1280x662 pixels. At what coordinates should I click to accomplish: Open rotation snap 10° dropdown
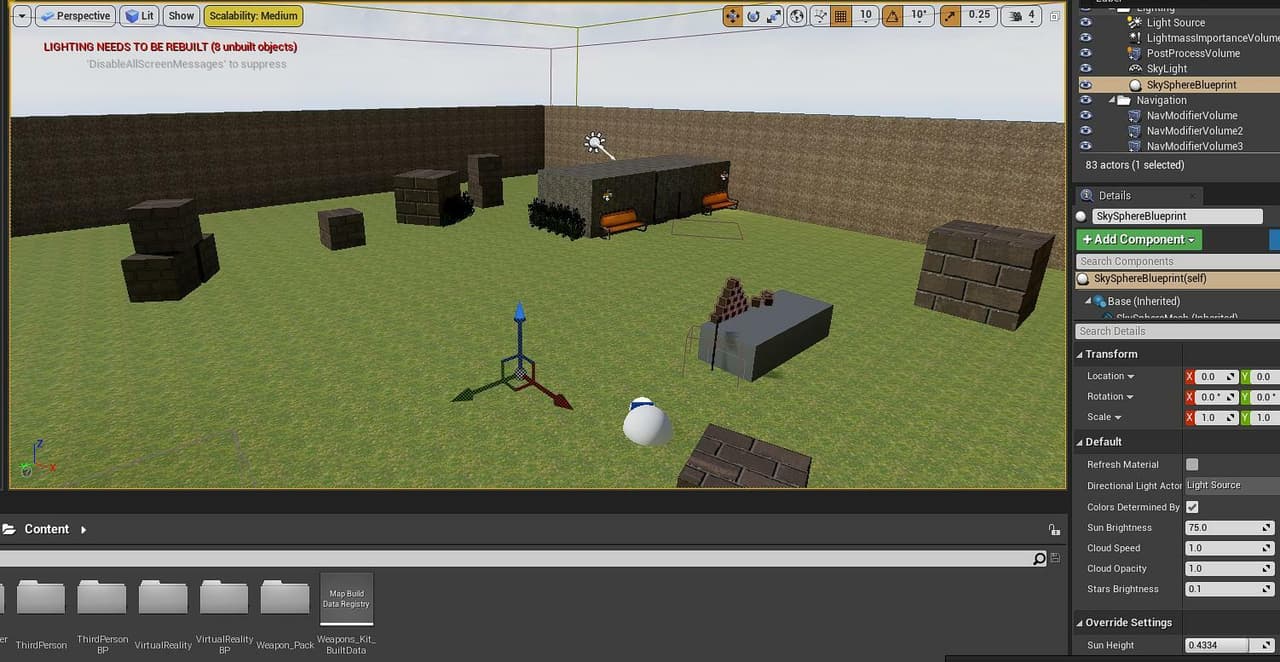point(918,16)
